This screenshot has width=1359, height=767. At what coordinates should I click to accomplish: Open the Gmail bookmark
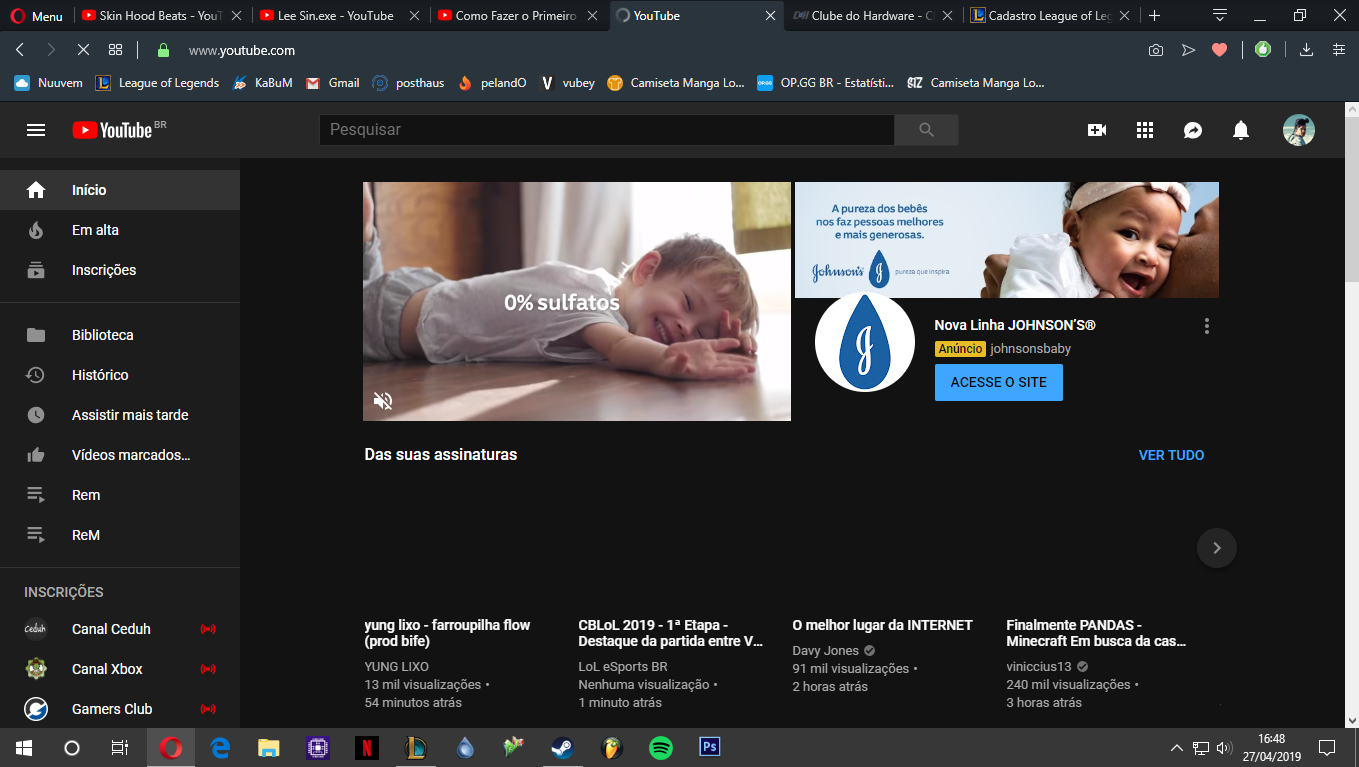[333, 83]
